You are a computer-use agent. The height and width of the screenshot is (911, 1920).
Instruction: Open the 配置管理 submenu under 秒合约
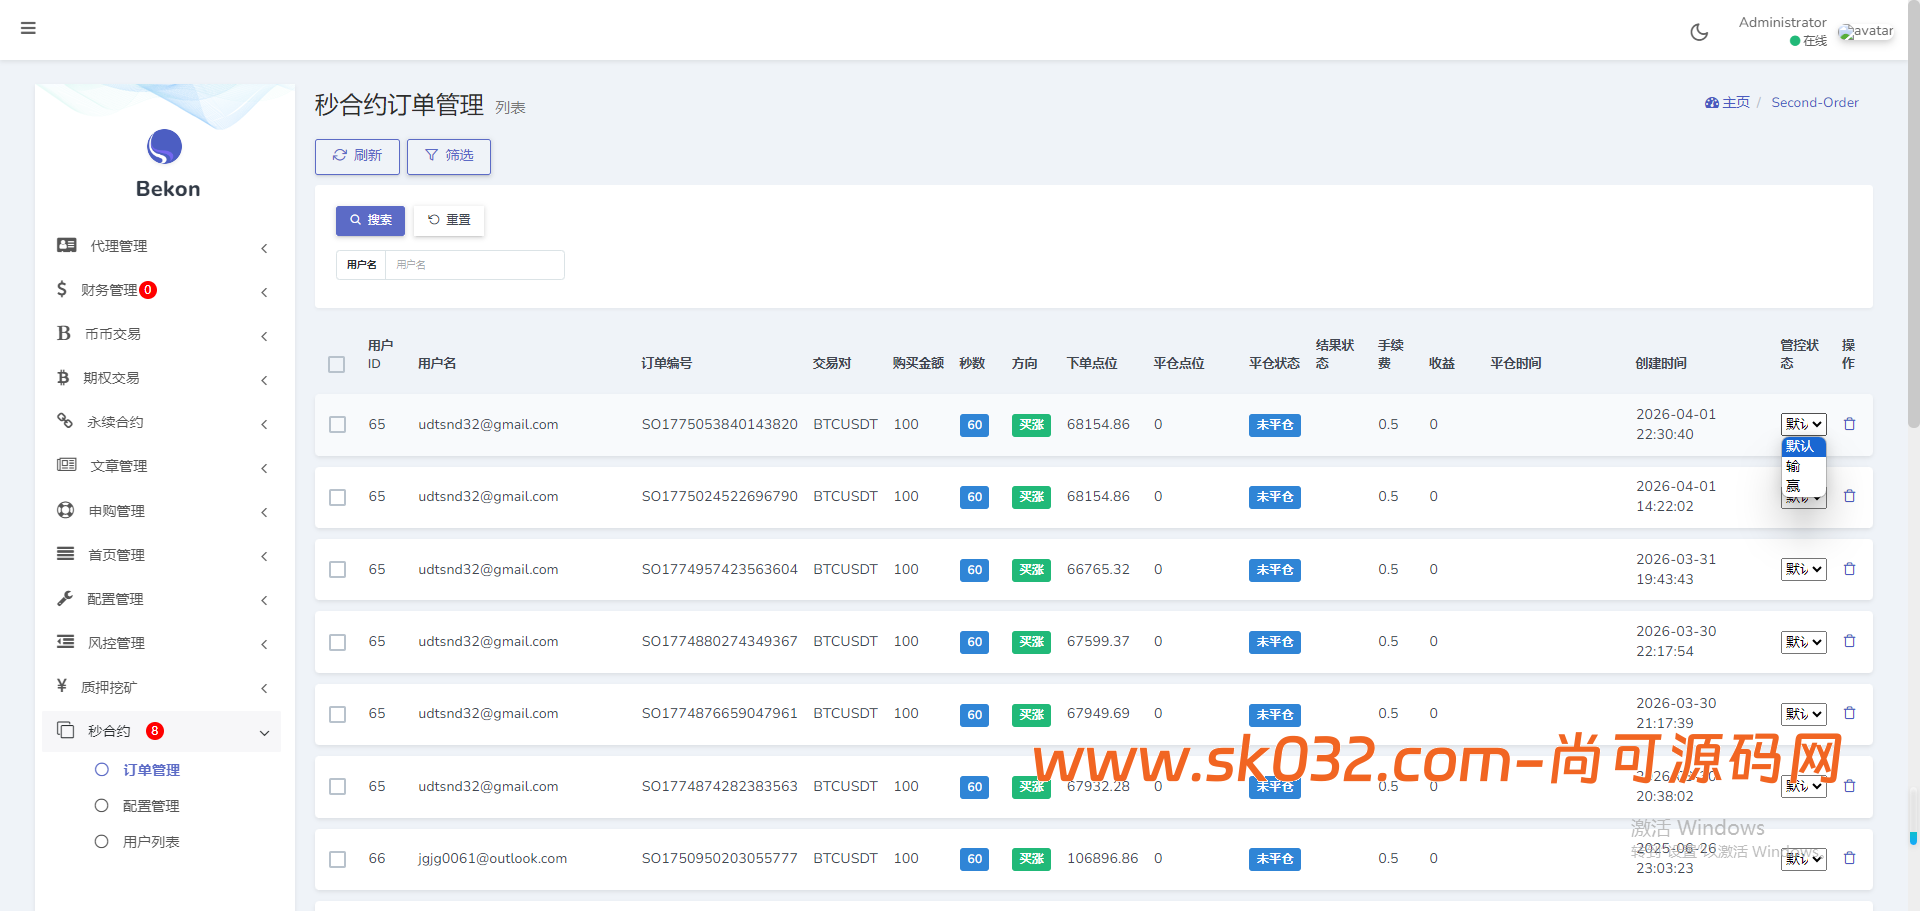tap(151, 806)
